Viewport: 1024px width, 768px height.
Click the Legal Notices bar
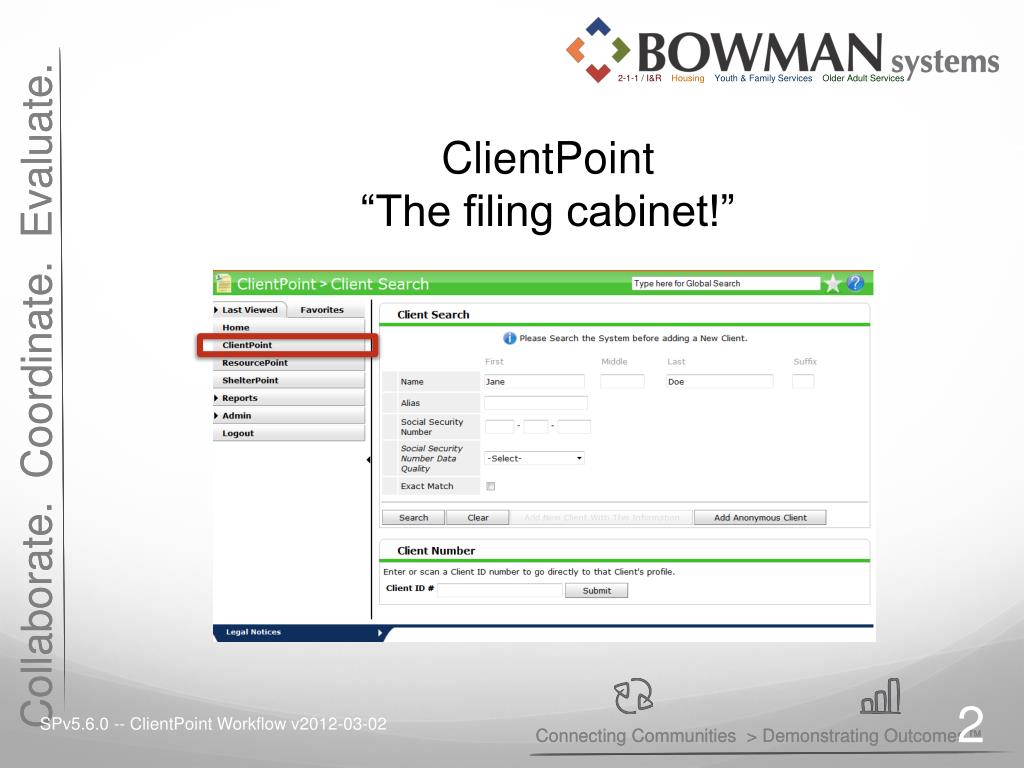tap(299, 632)
